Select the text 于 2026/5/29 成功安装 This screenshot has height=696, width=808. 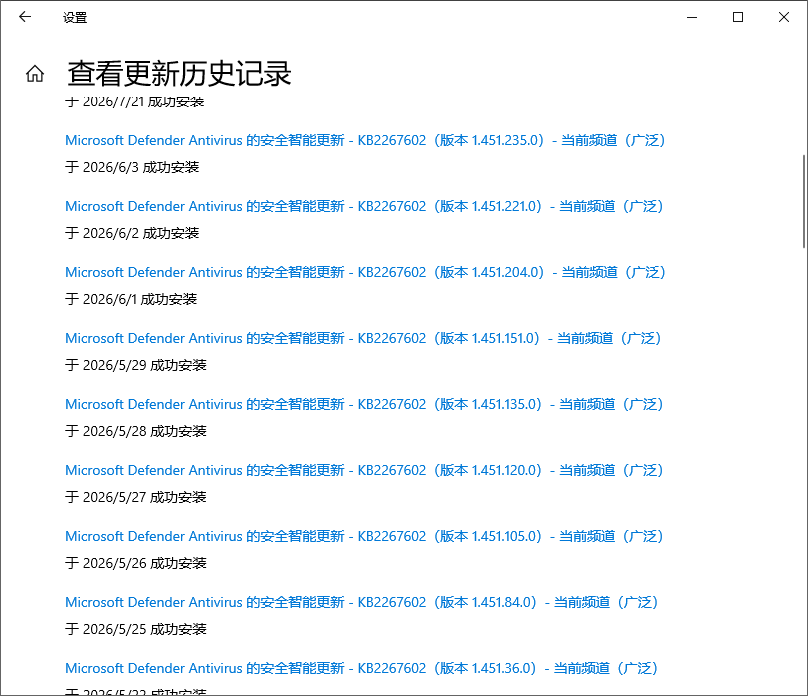(x=136, y=365)
